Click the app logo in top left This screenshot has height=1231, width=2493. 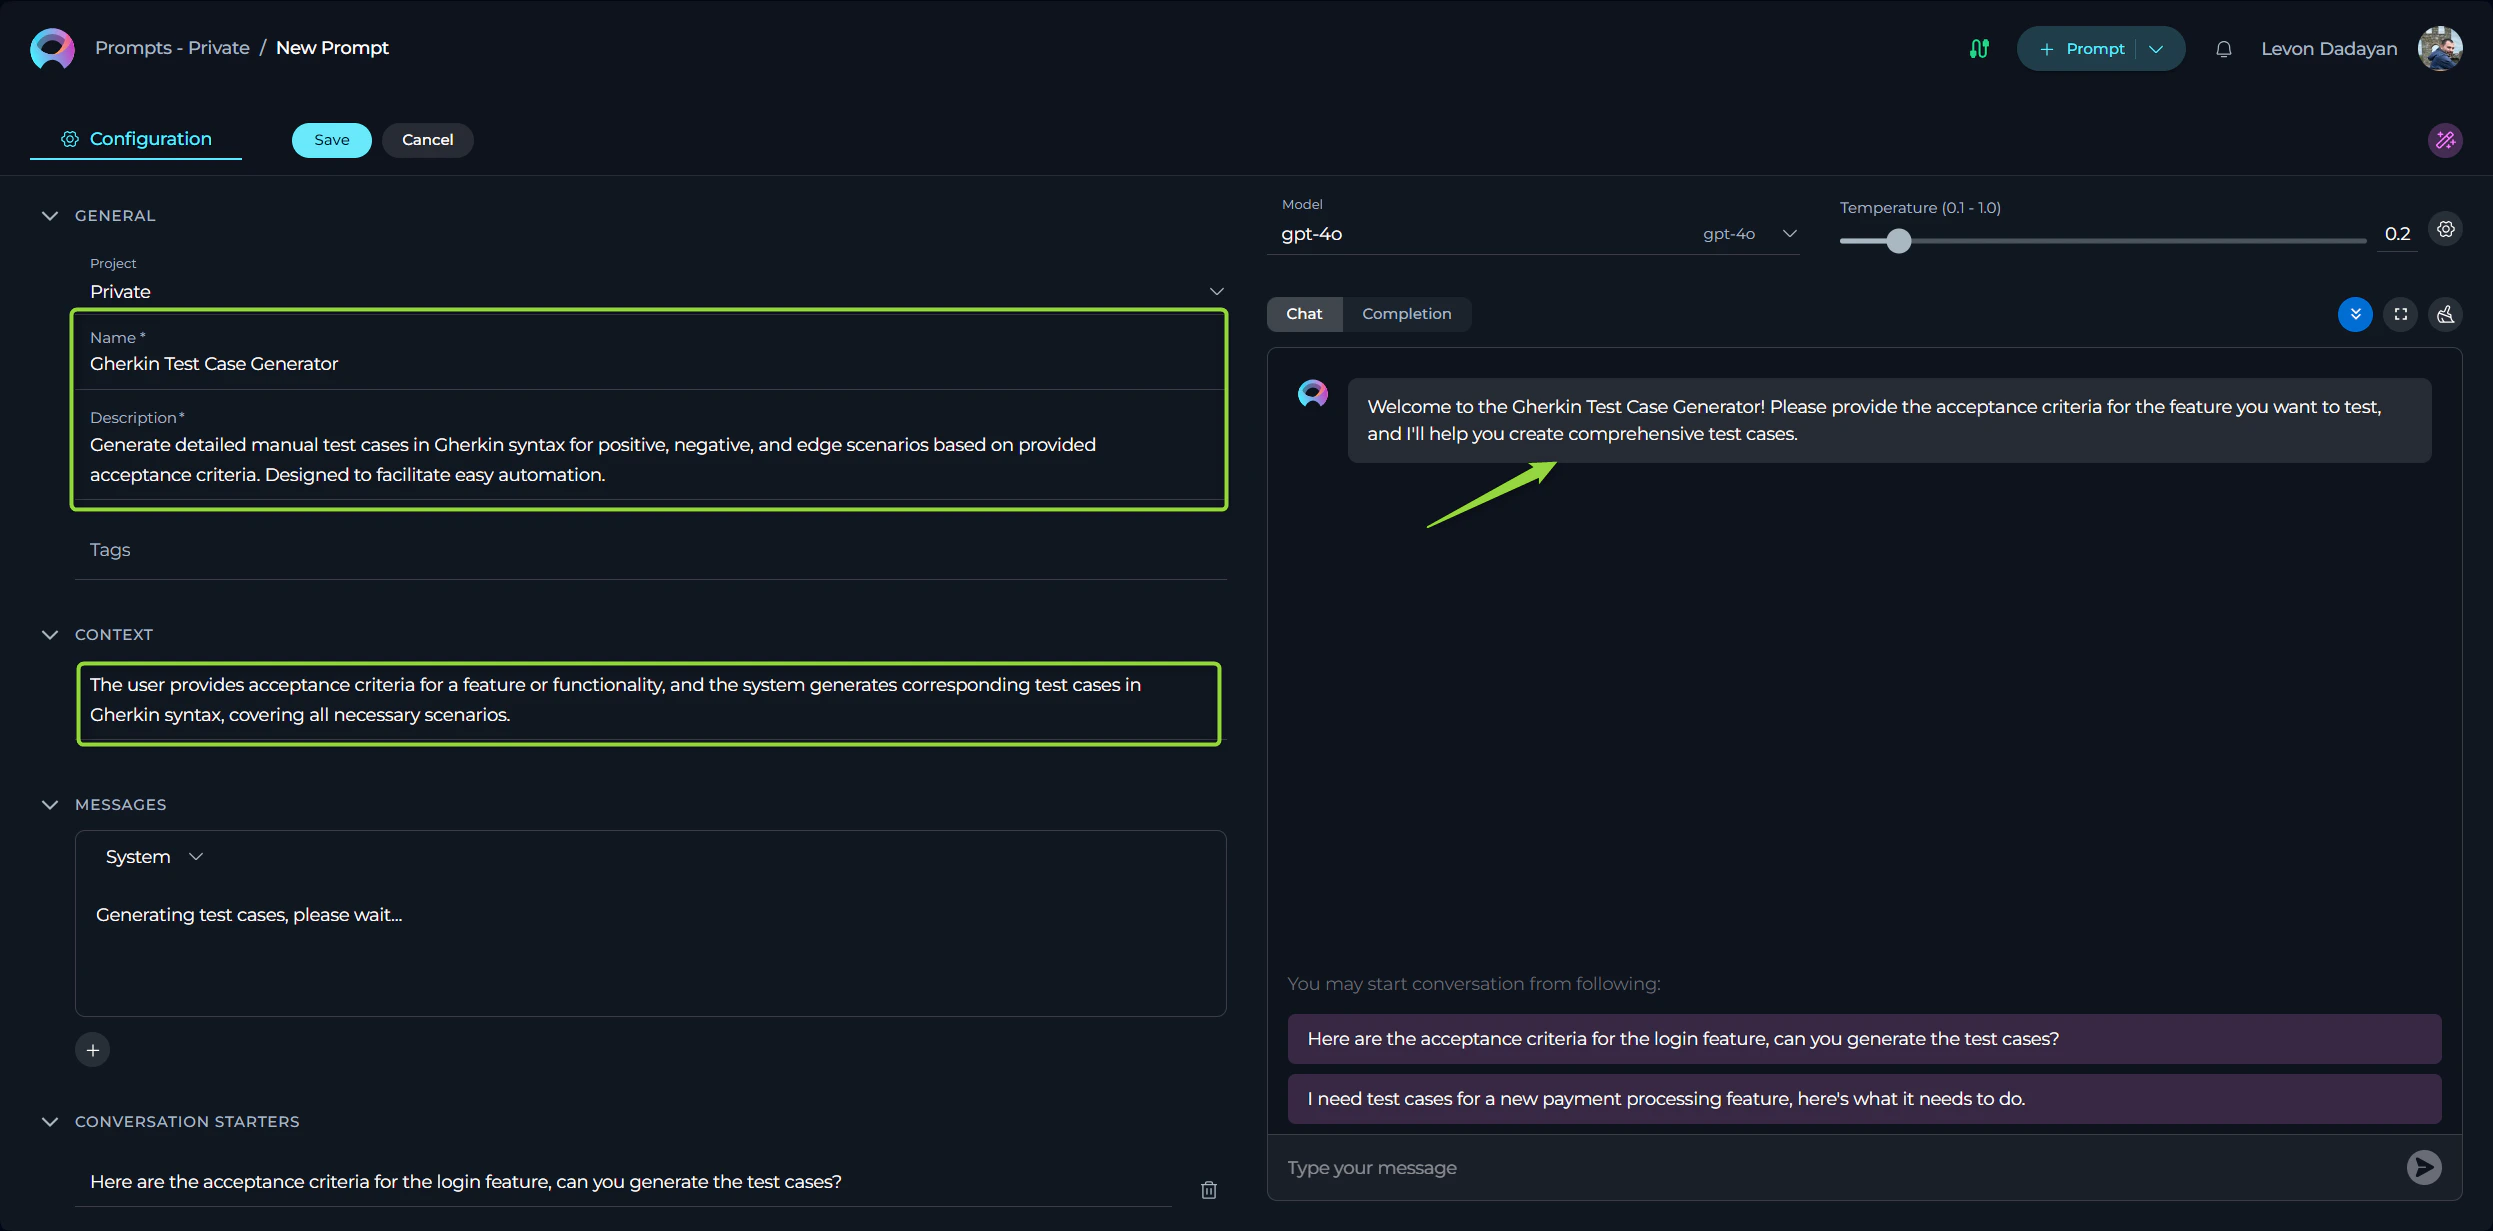(52, 48)
